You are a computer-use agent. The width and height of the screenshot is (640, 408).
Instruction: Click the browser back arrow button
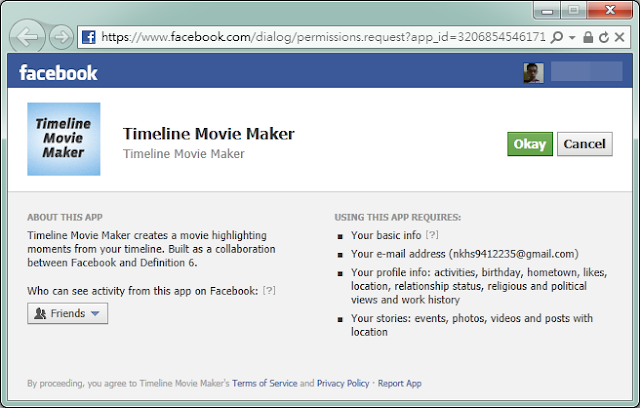coord(27,37)
